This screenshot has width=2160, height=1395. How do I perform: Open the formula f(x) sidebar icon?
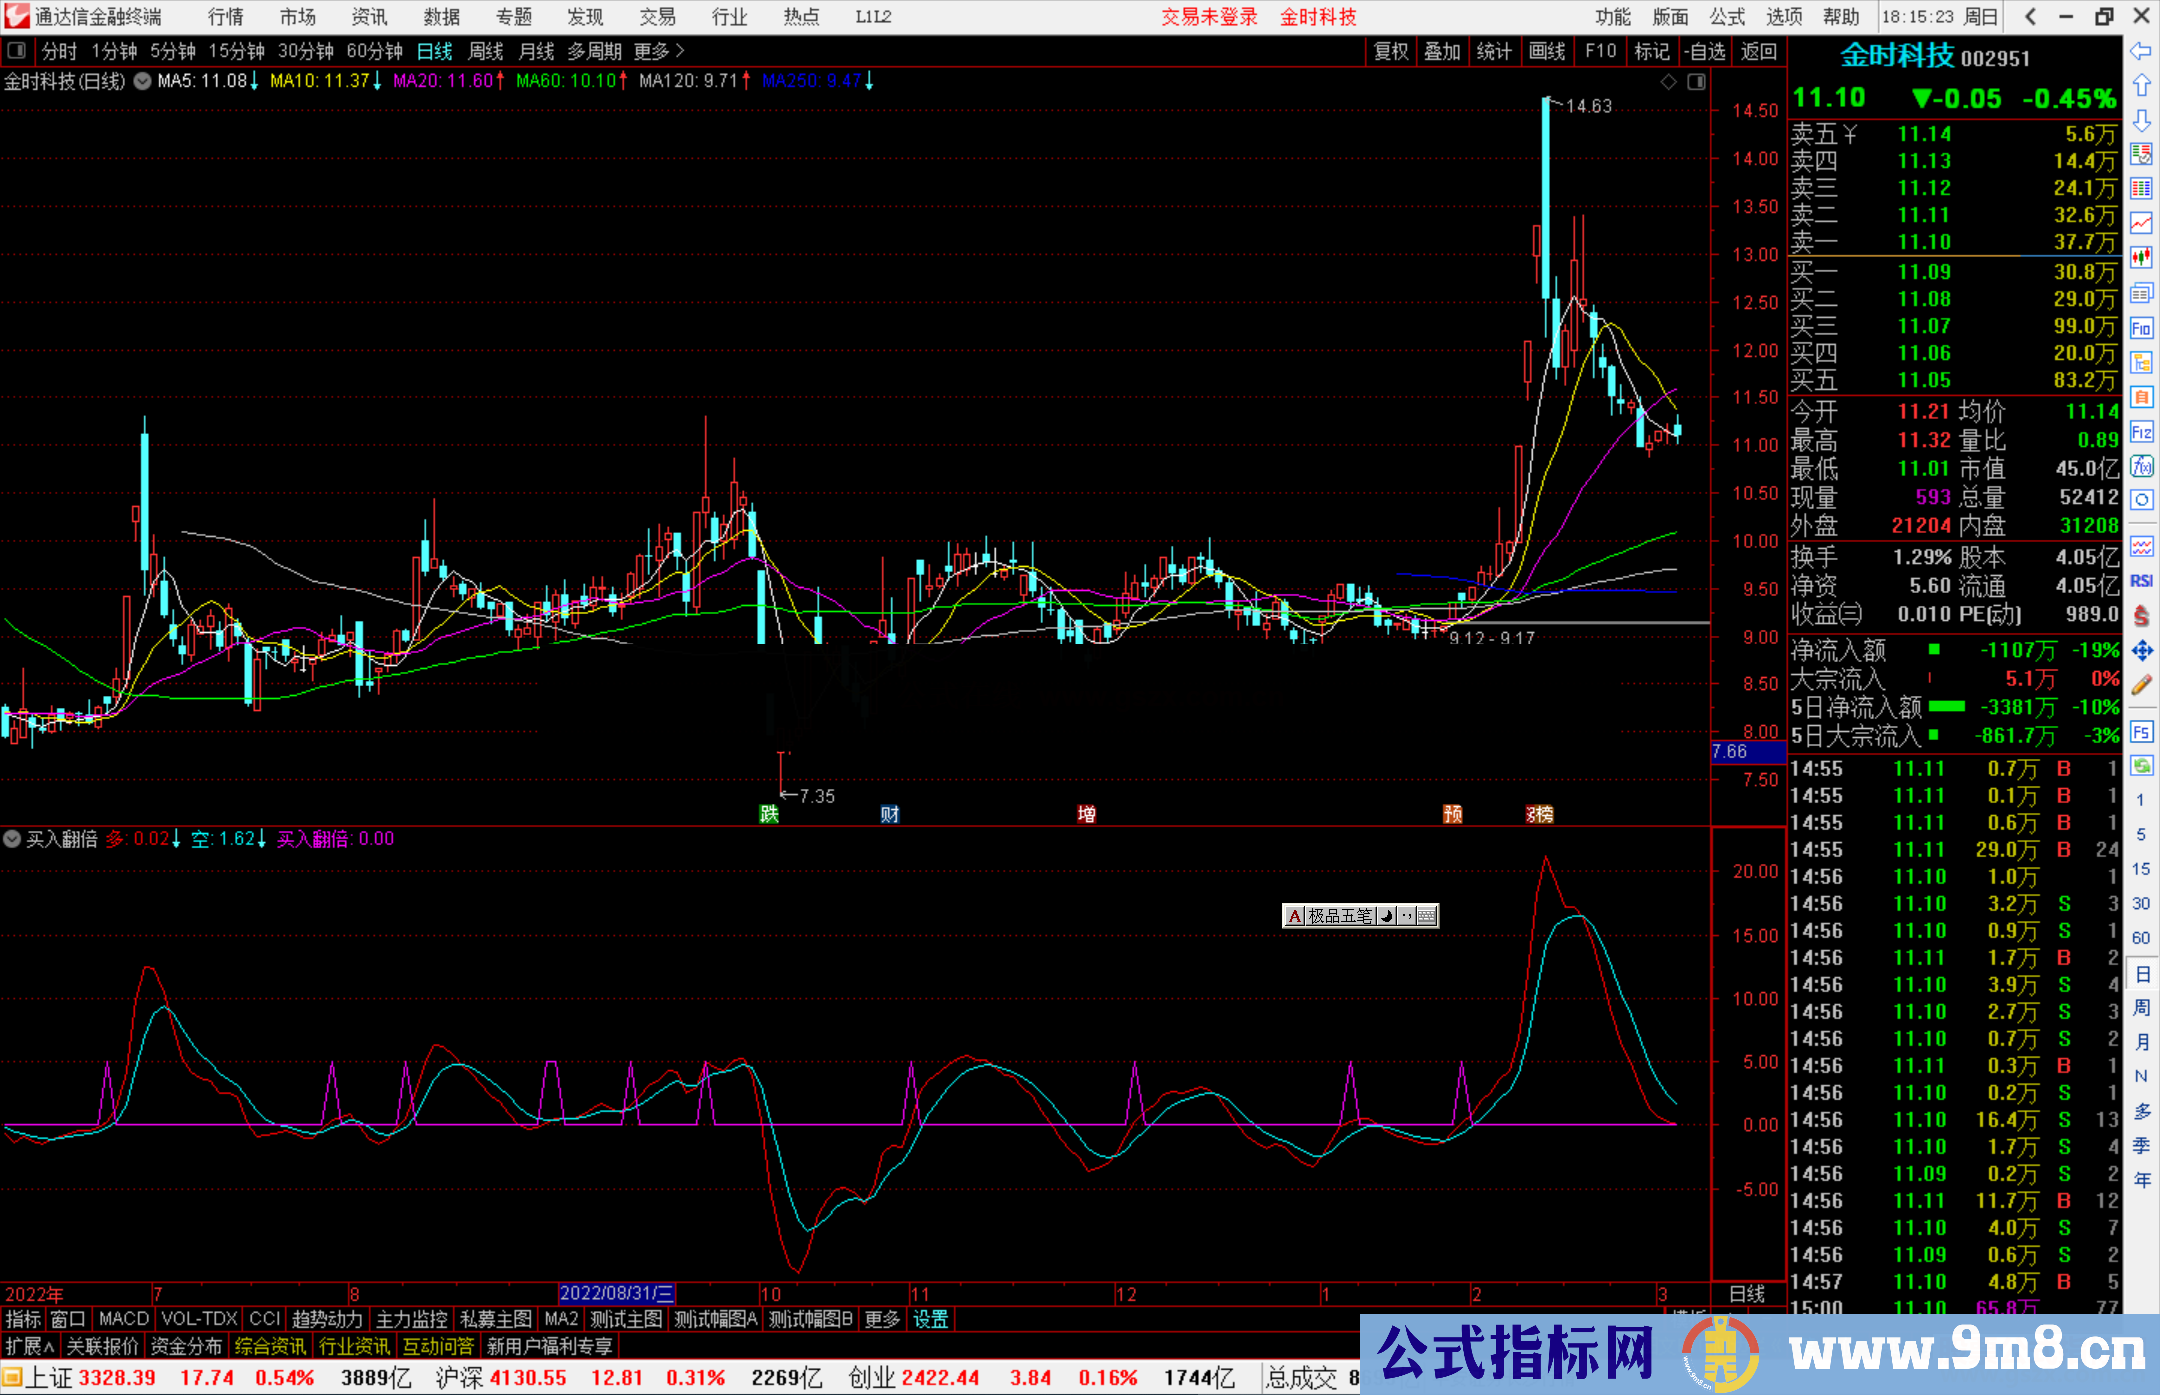click(2141, 466)
